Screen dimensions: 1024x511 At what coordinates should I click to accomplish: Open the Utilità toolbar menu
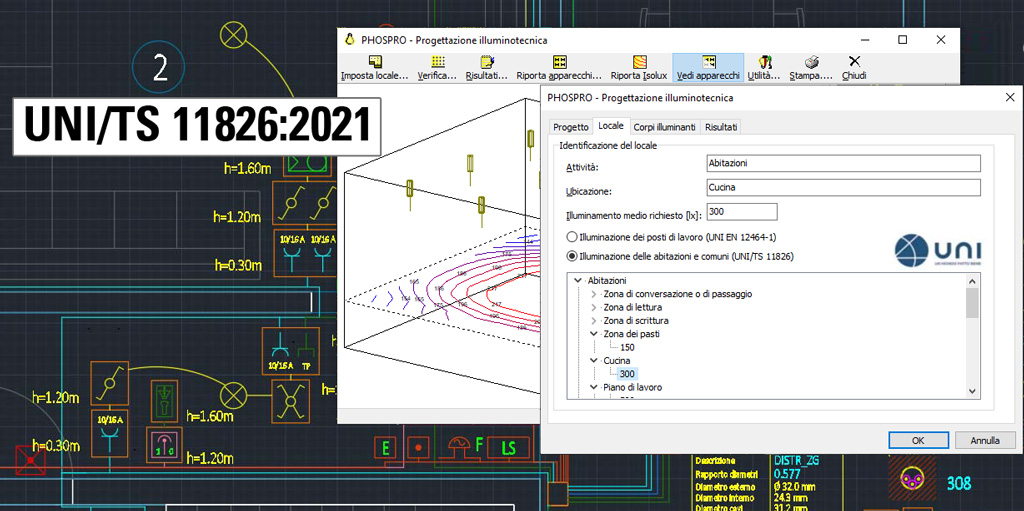[764, 68]
